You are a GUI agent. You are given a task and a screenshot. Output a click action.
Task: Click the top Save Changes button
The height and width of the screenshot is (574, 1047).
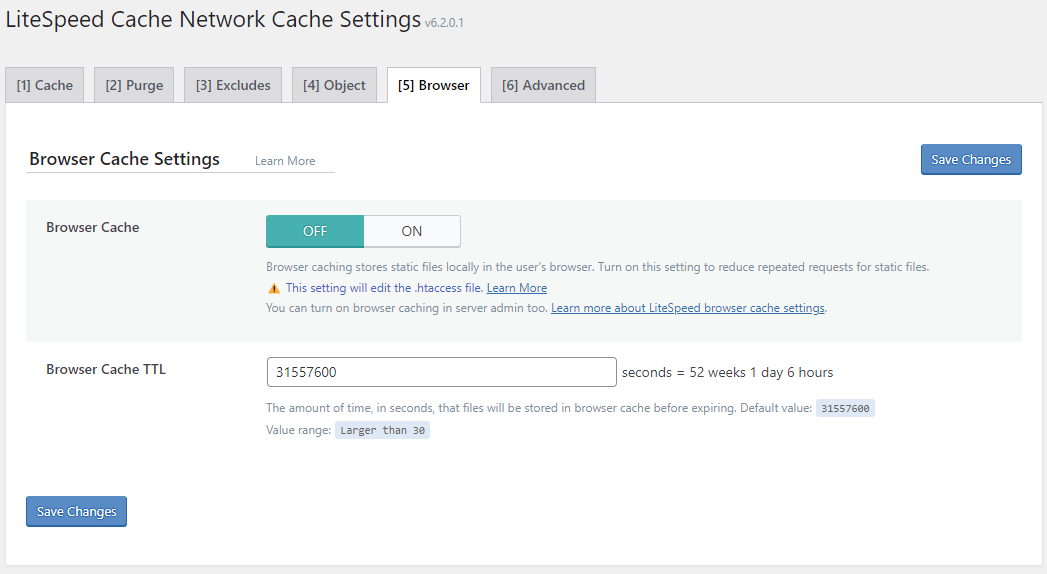[x=971, y=160]
